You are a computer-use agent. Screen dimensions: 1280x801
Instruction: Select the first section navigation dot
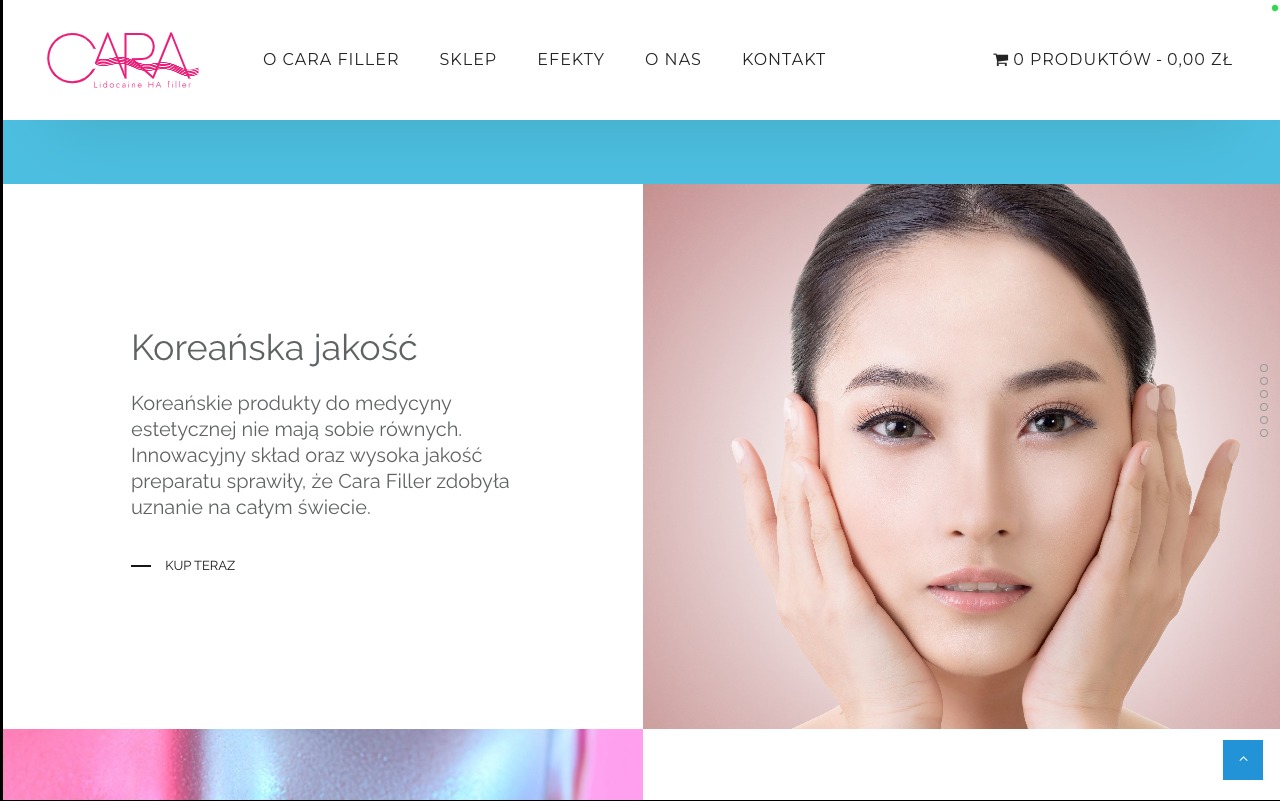click(x=1264, y=368)
